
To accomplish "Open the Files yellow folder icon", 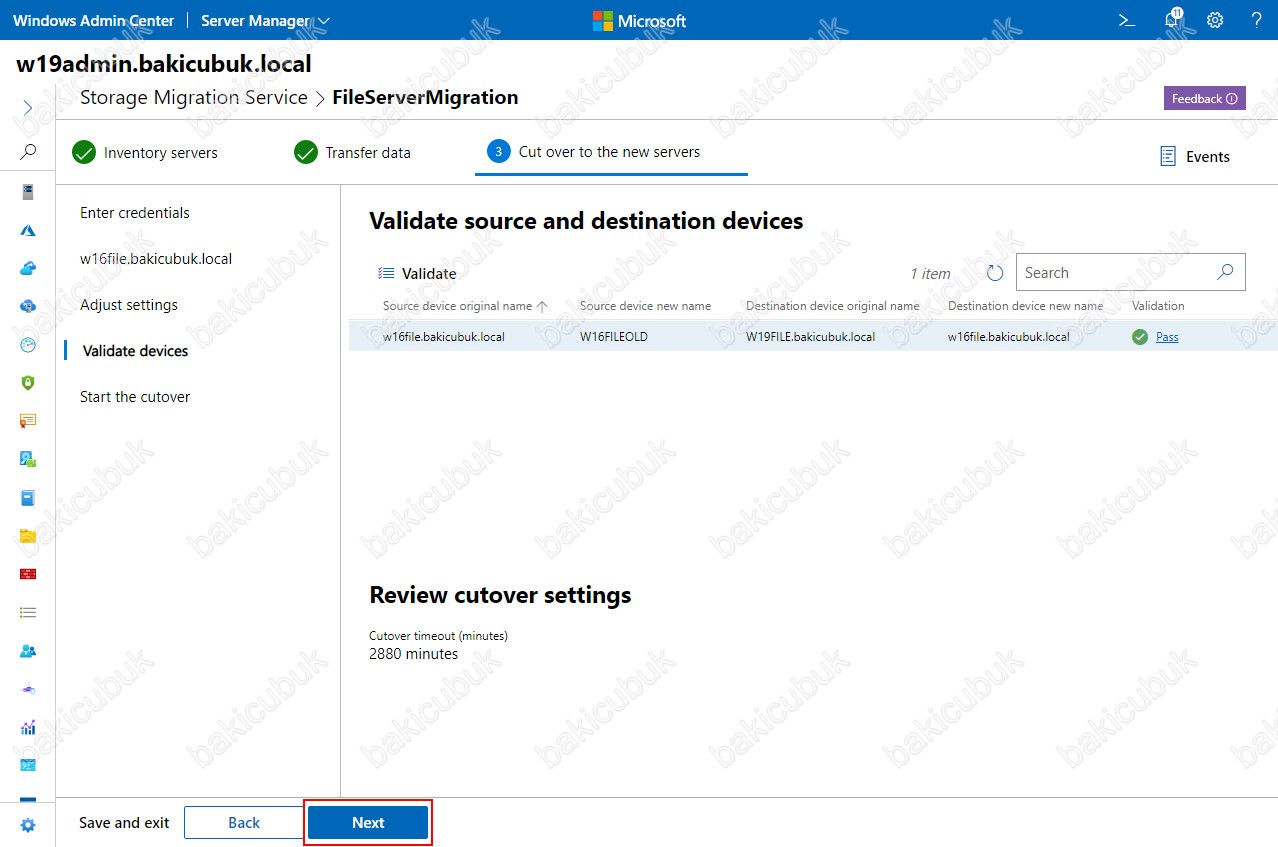I will point(28,536).
